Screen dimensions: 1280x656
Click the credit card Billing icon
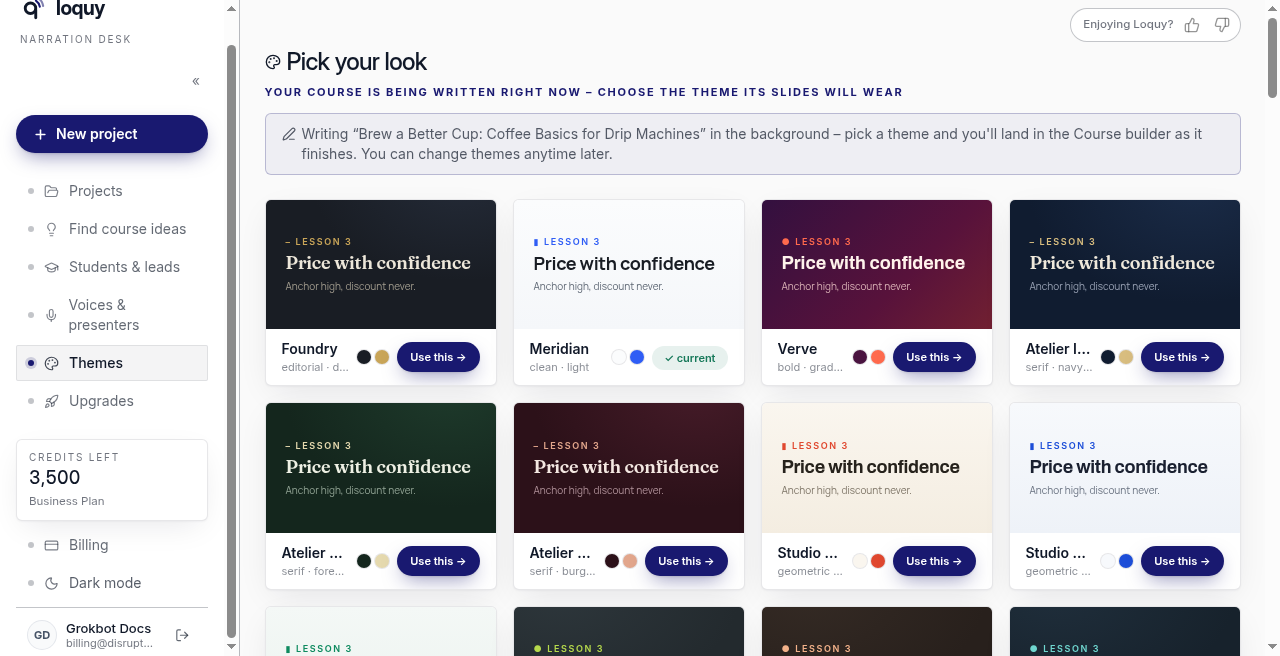[52, 545]
